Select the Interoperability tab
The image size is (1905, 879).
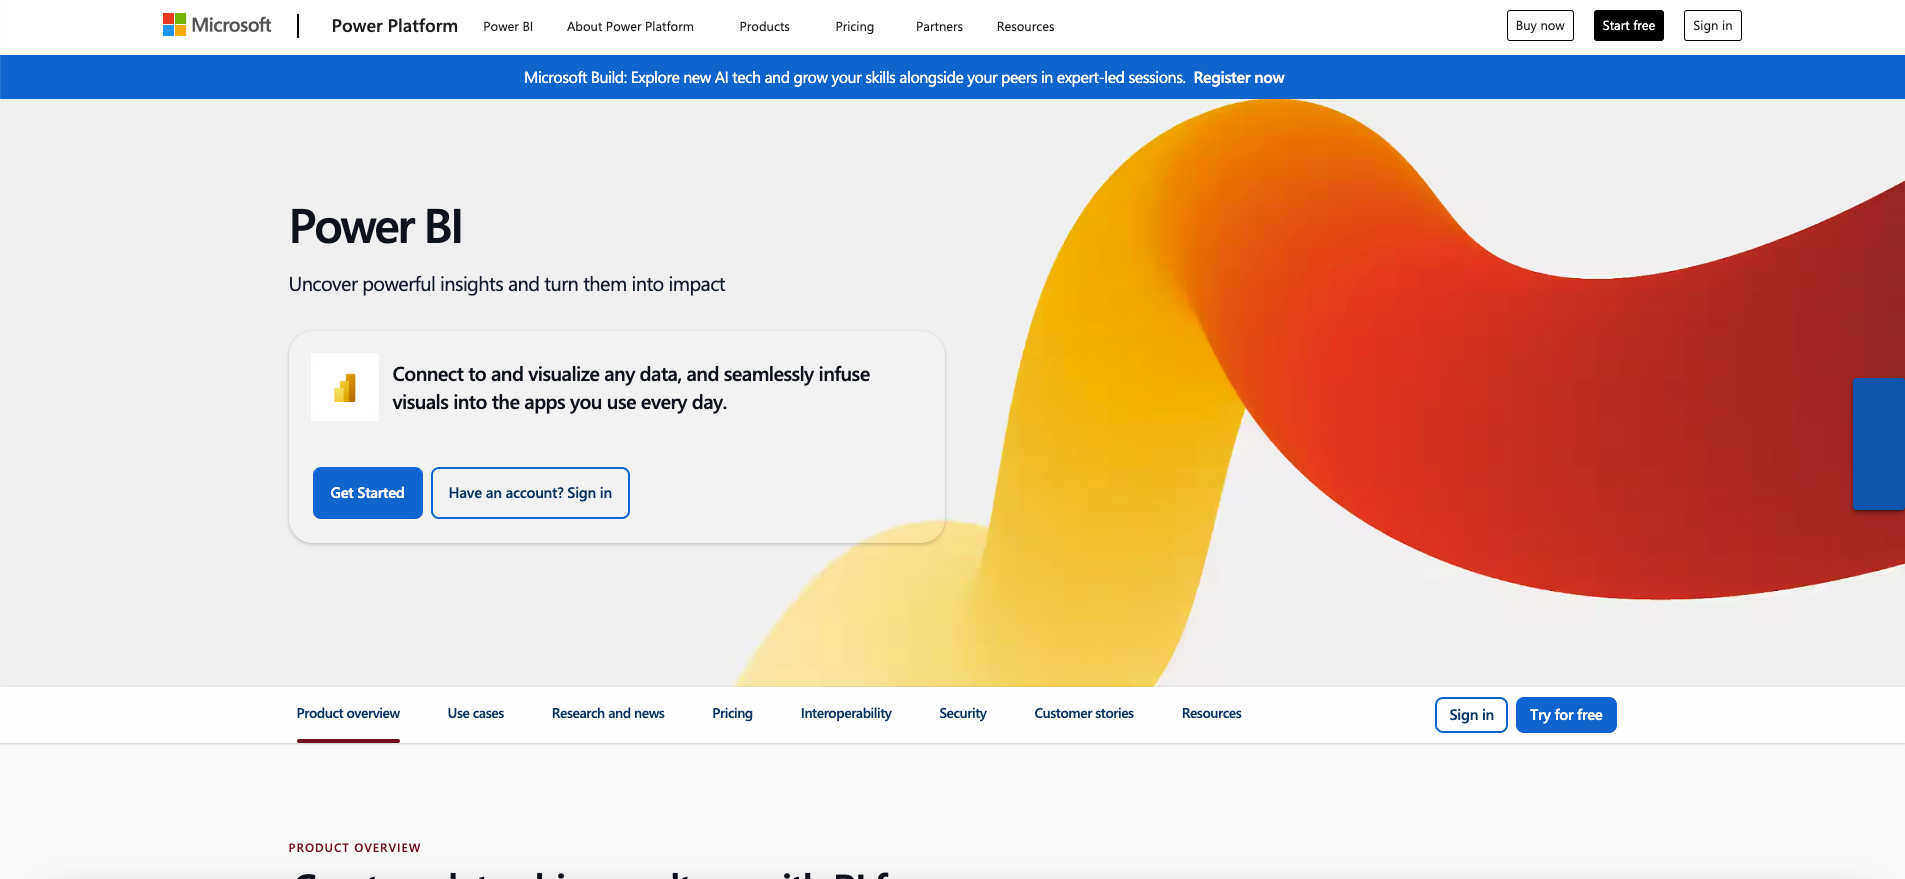pos(846,714)
